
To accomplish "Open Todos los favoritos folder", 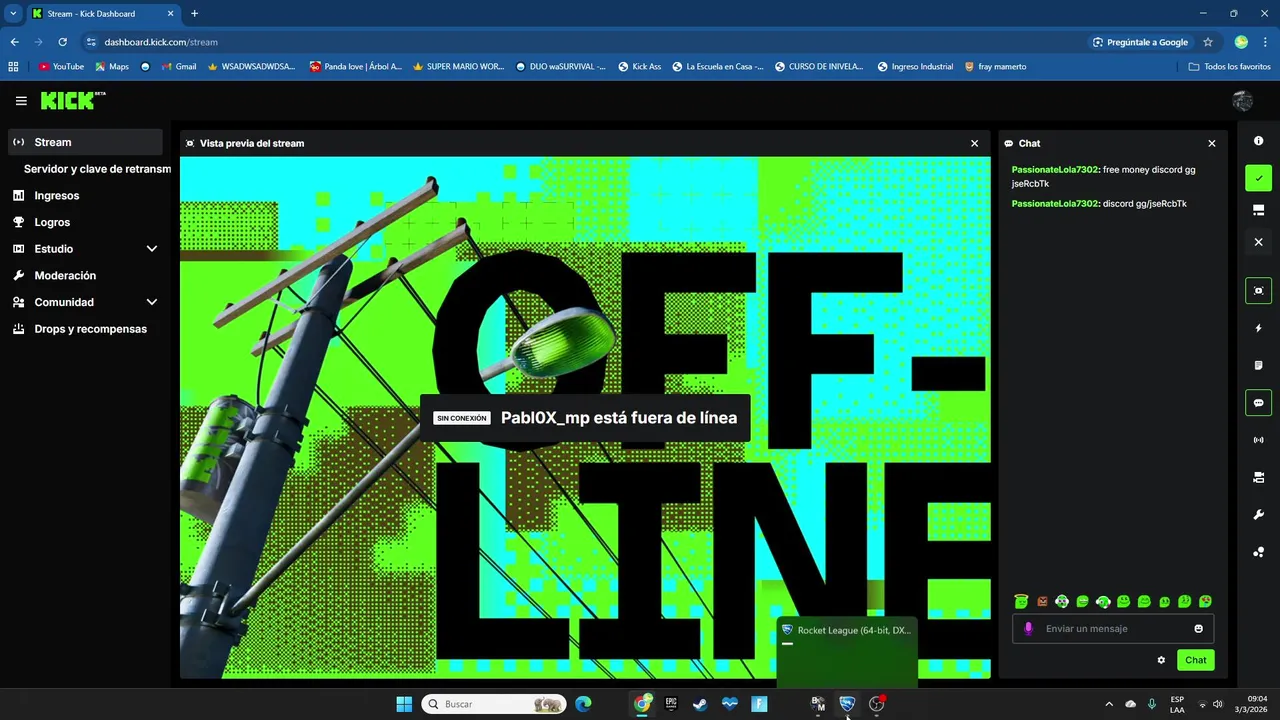I will [1229, 67].
